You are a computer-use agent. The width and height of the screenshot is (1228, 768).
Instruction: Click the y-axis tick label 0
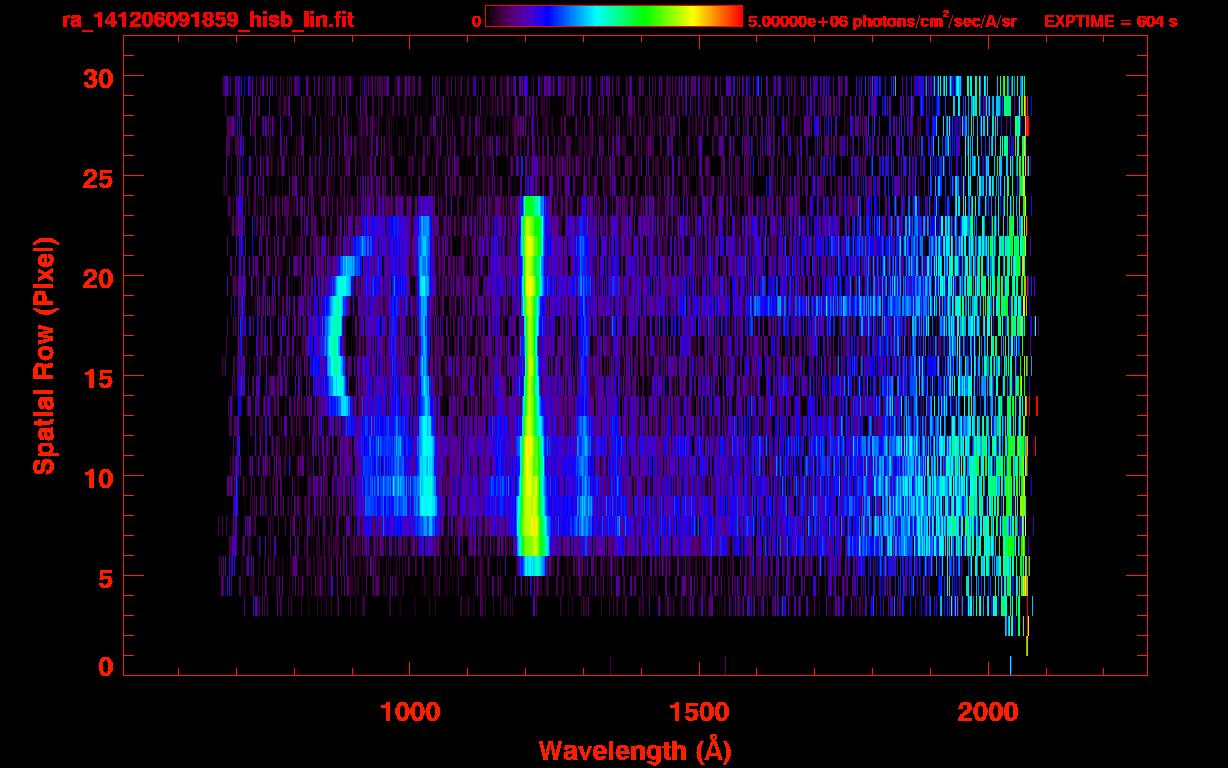[106, 667]
